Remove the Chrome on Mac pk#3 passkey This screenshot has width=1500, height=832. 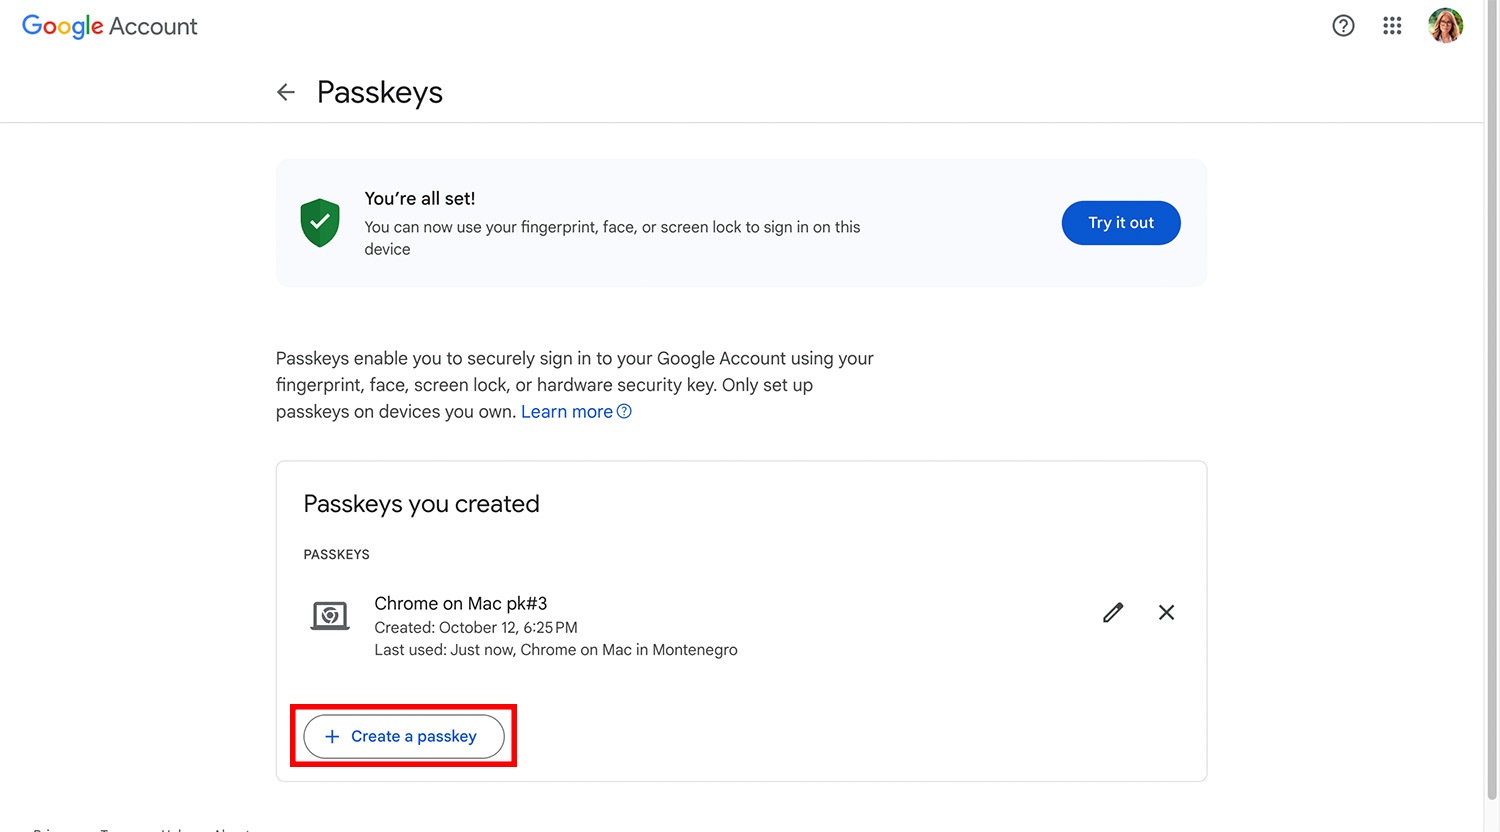1166,613
